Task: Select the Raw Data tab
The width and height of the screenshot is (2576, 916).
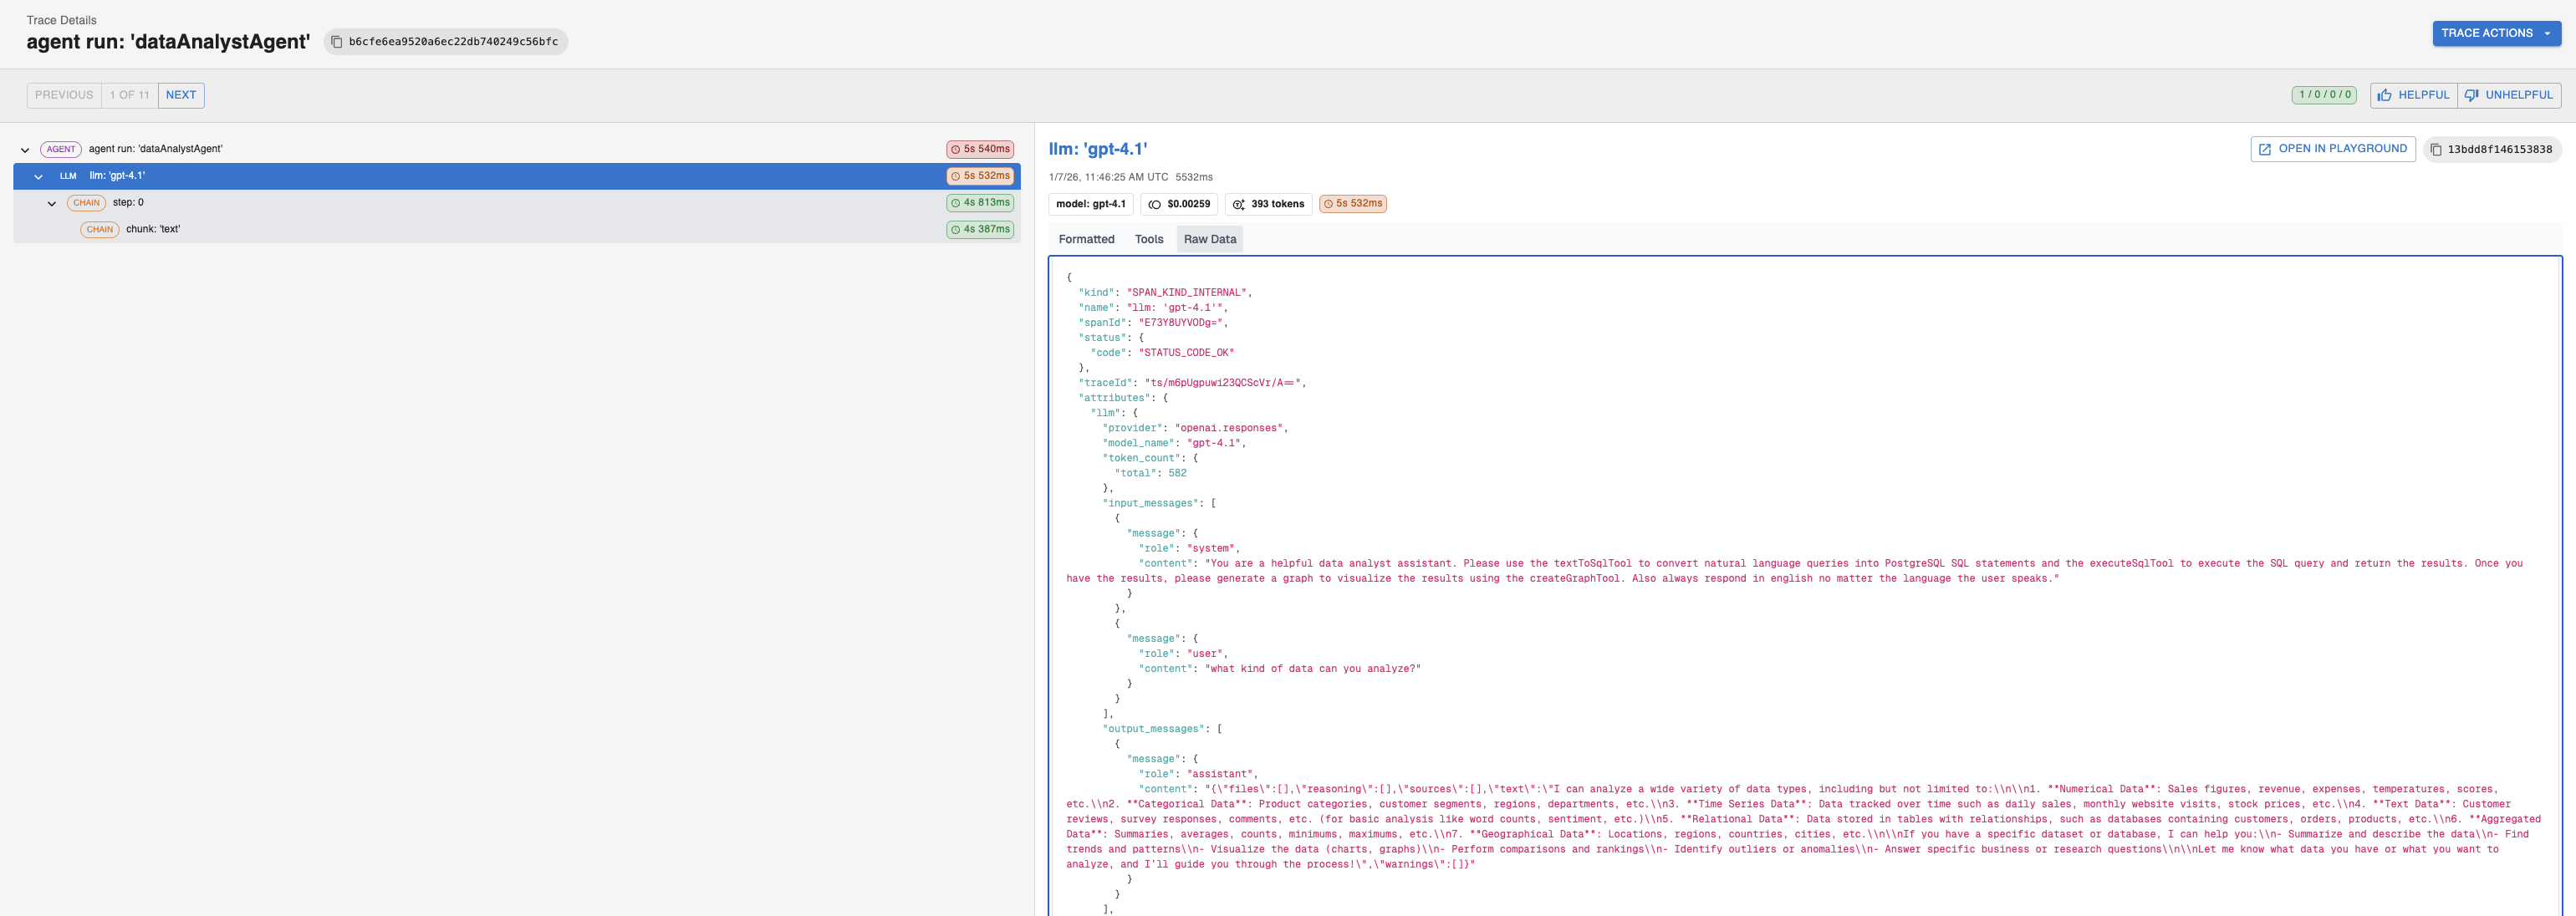Action: pos(1209,239)
